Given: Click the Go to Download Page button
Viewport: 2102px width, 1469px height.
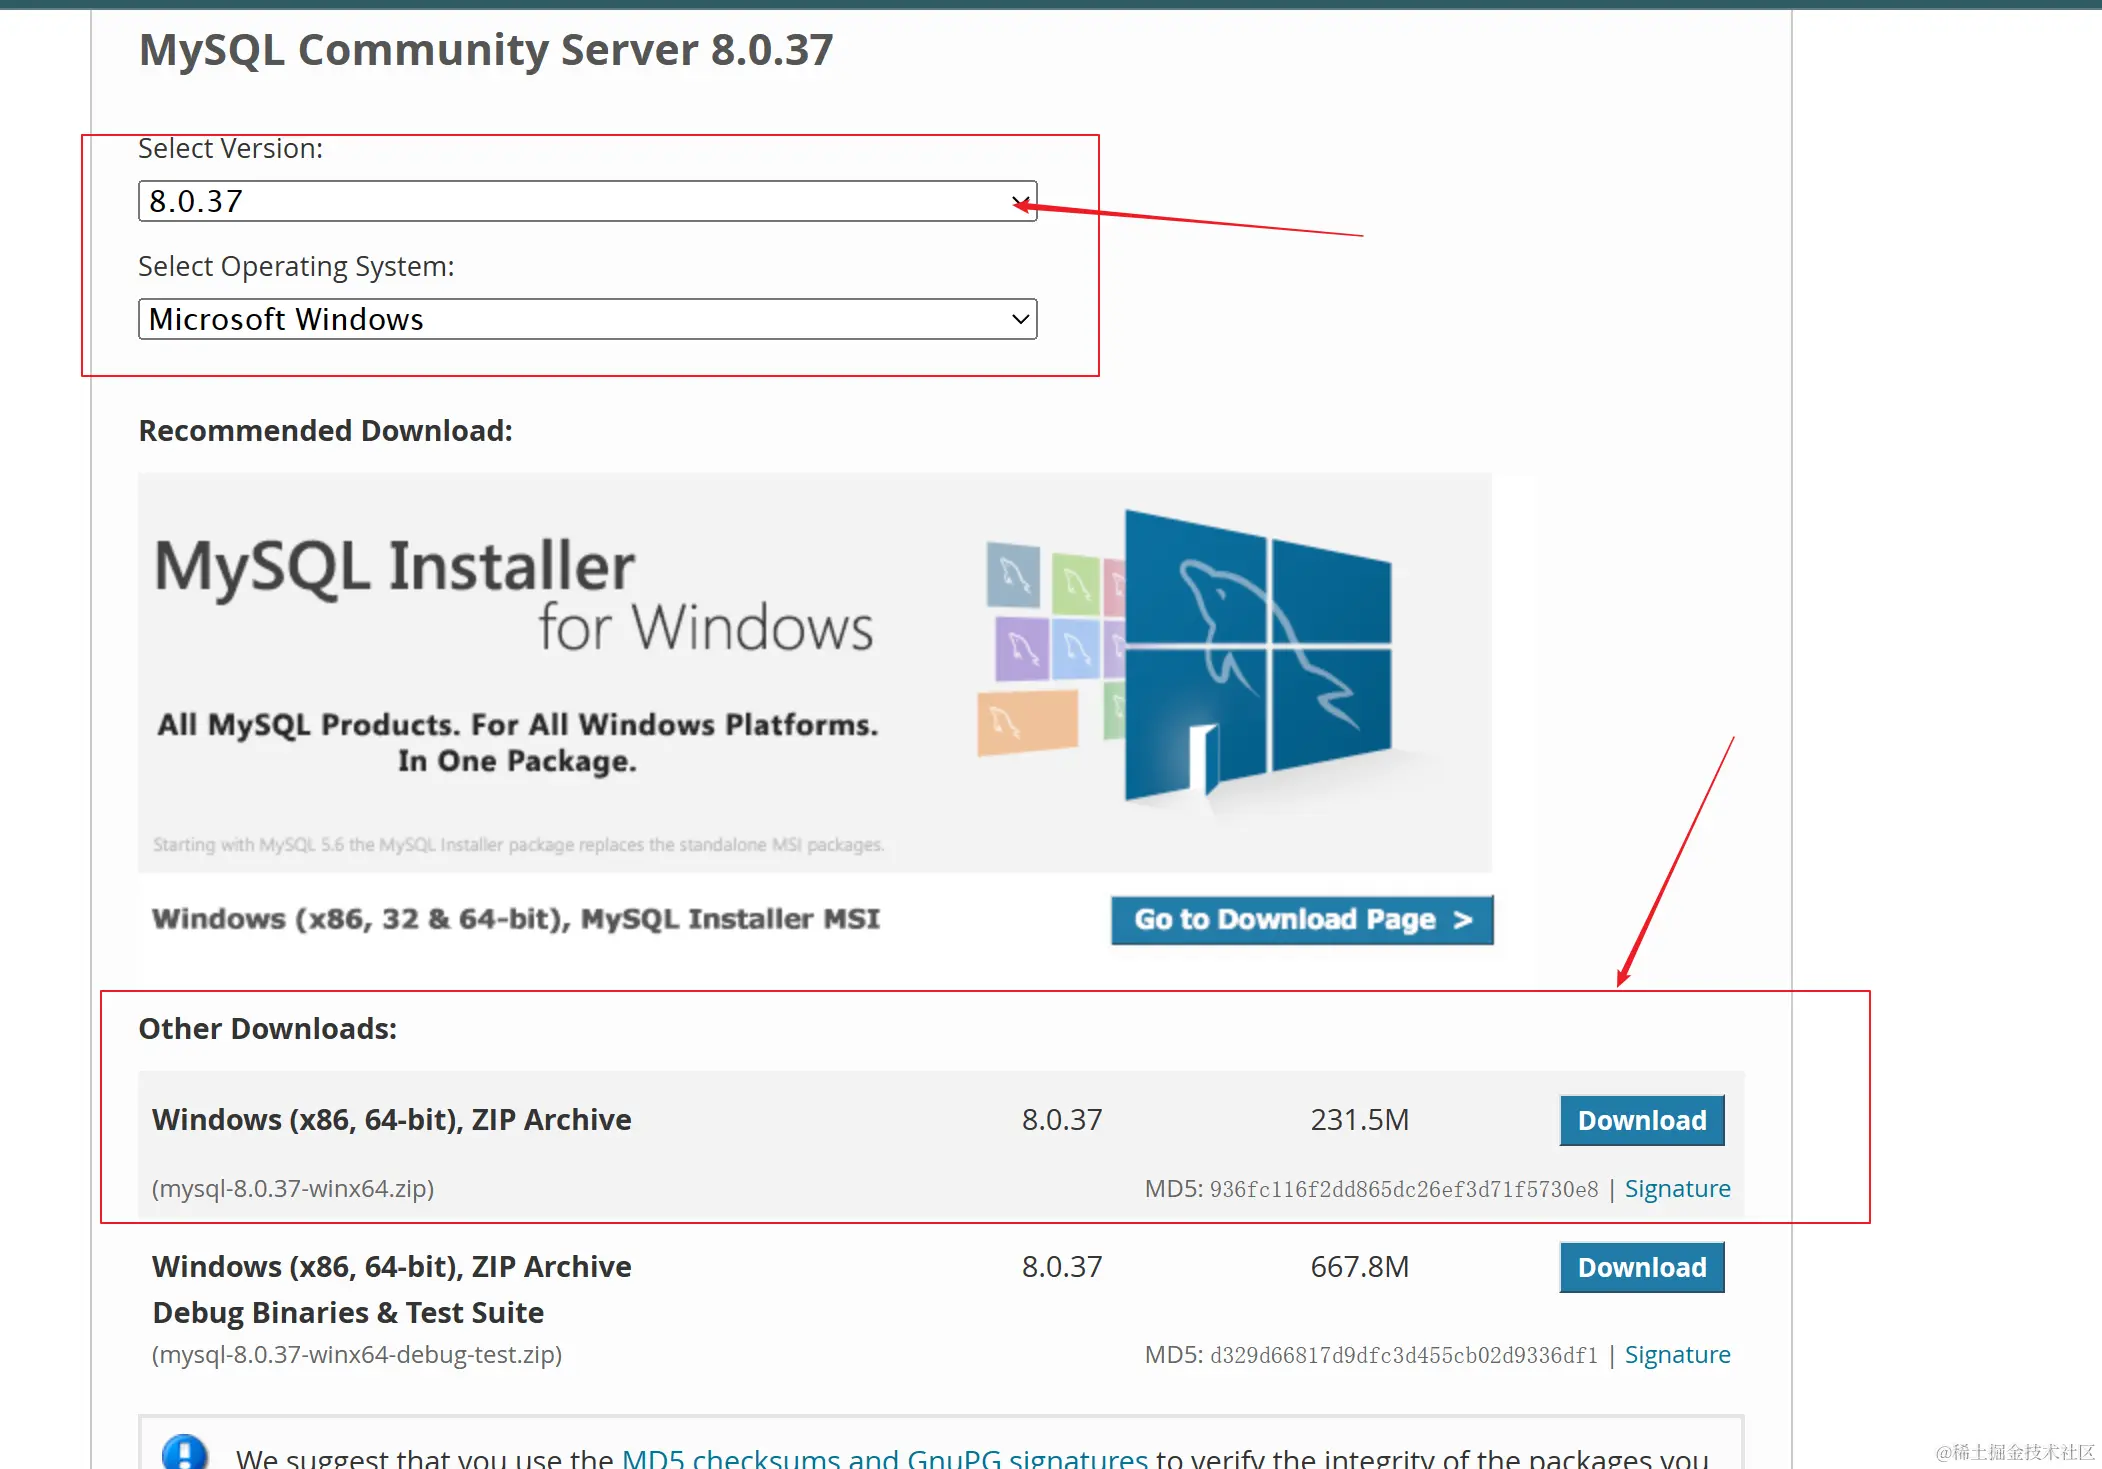Looking at the screenshot, I should [x=1302, y=920].
